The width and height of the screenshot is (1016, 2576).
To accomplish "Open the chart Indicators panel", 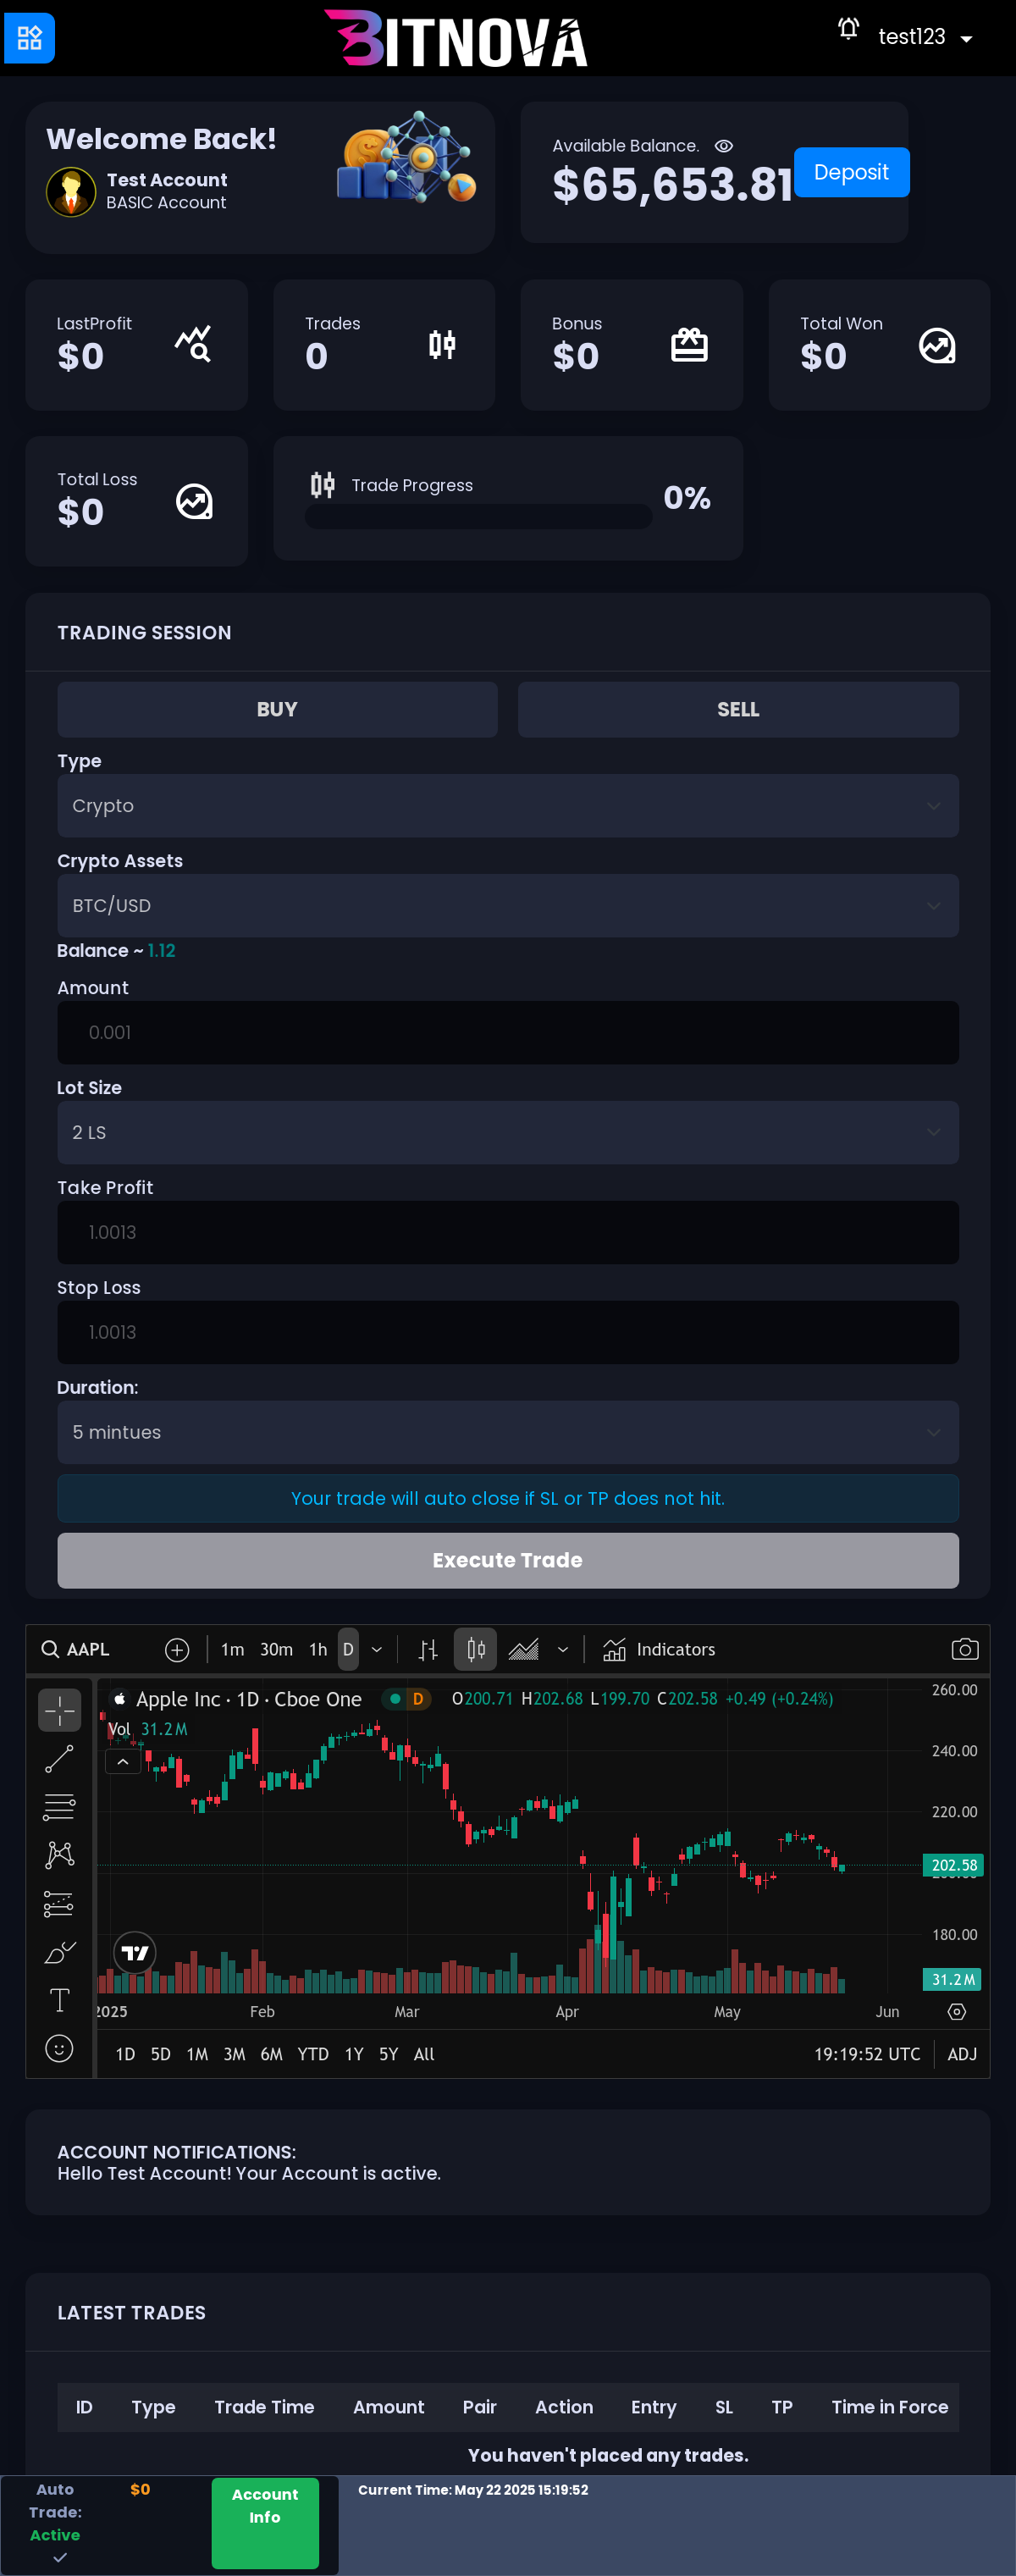I will click(x=659, y=1650).
